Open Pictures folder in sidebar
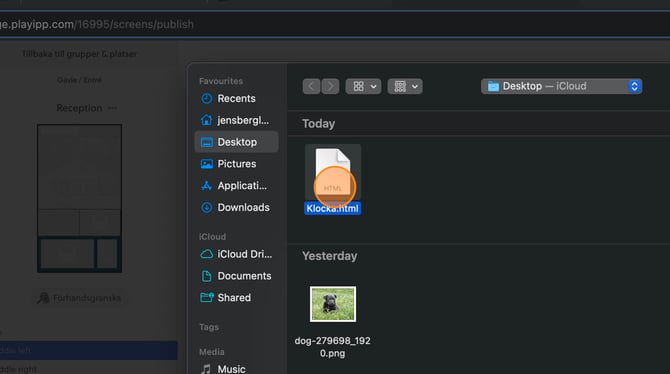The image size is (670, 374). coord(236,164)
